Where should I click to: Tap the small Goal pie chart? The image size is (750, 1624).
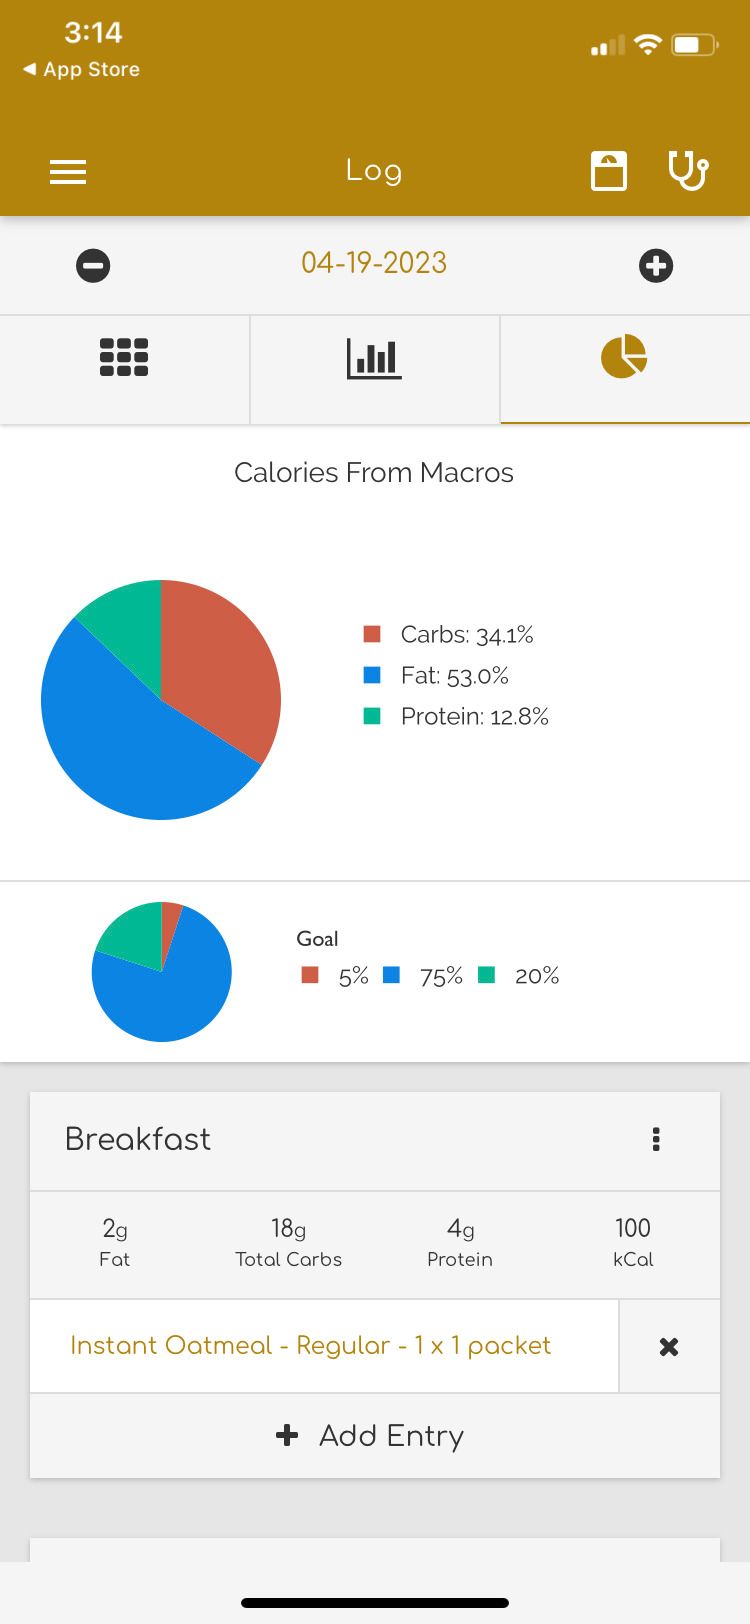point(162,972)
